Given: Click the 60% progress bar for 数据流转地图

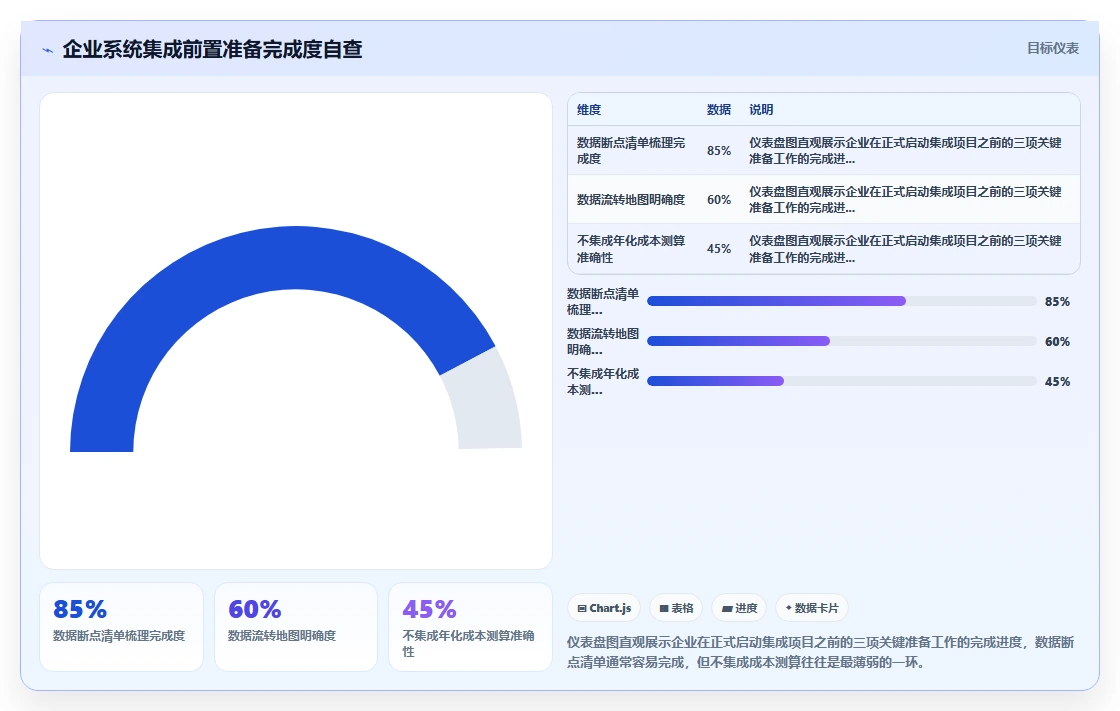Looking at the screenshot, I should coord(841,342).
